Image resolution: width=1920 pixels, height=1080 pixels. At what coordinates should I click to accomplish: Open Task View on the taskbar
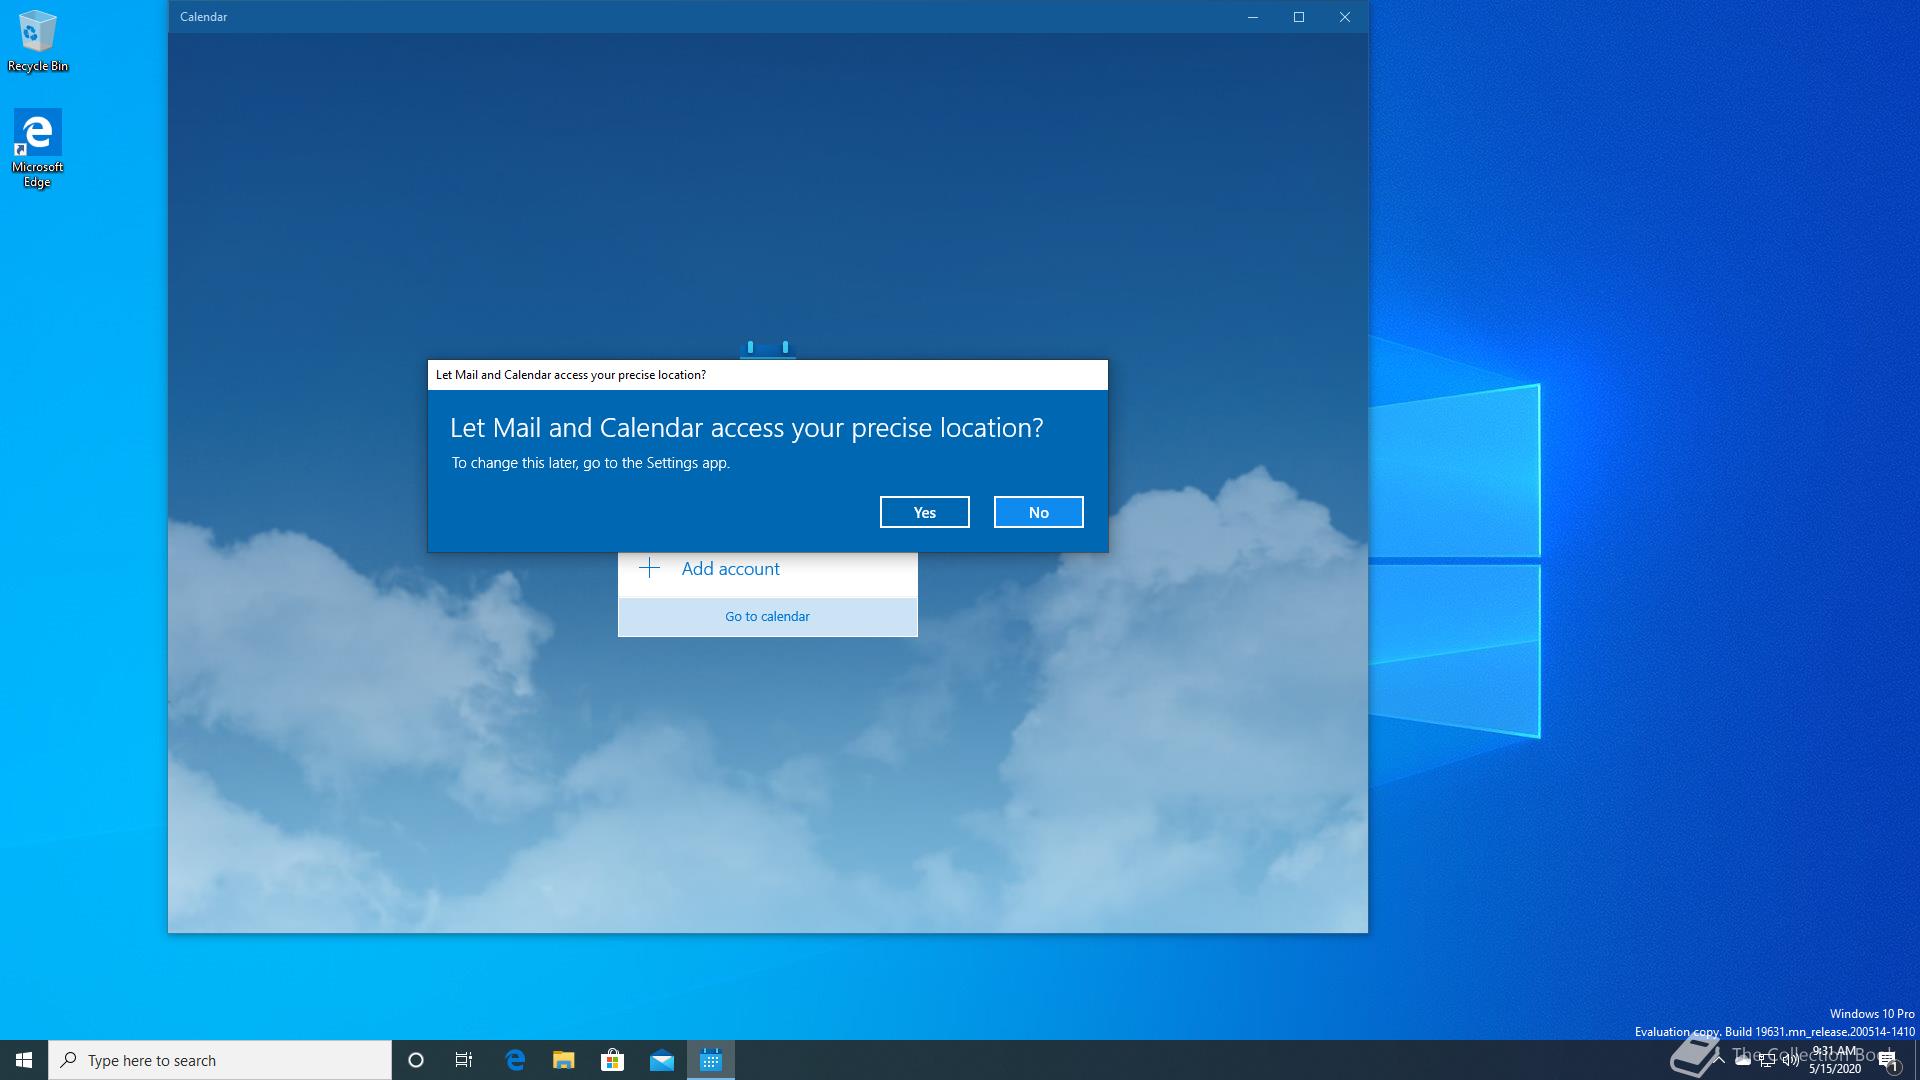click(x=464, y=1060)
